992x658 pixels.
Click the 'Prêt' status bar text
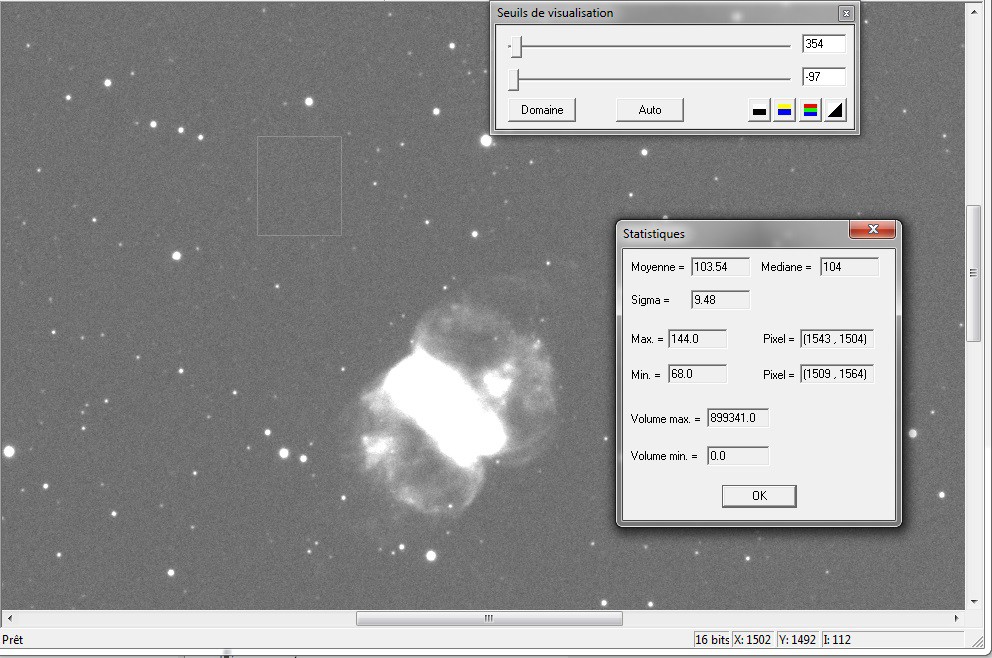[13, 640]
